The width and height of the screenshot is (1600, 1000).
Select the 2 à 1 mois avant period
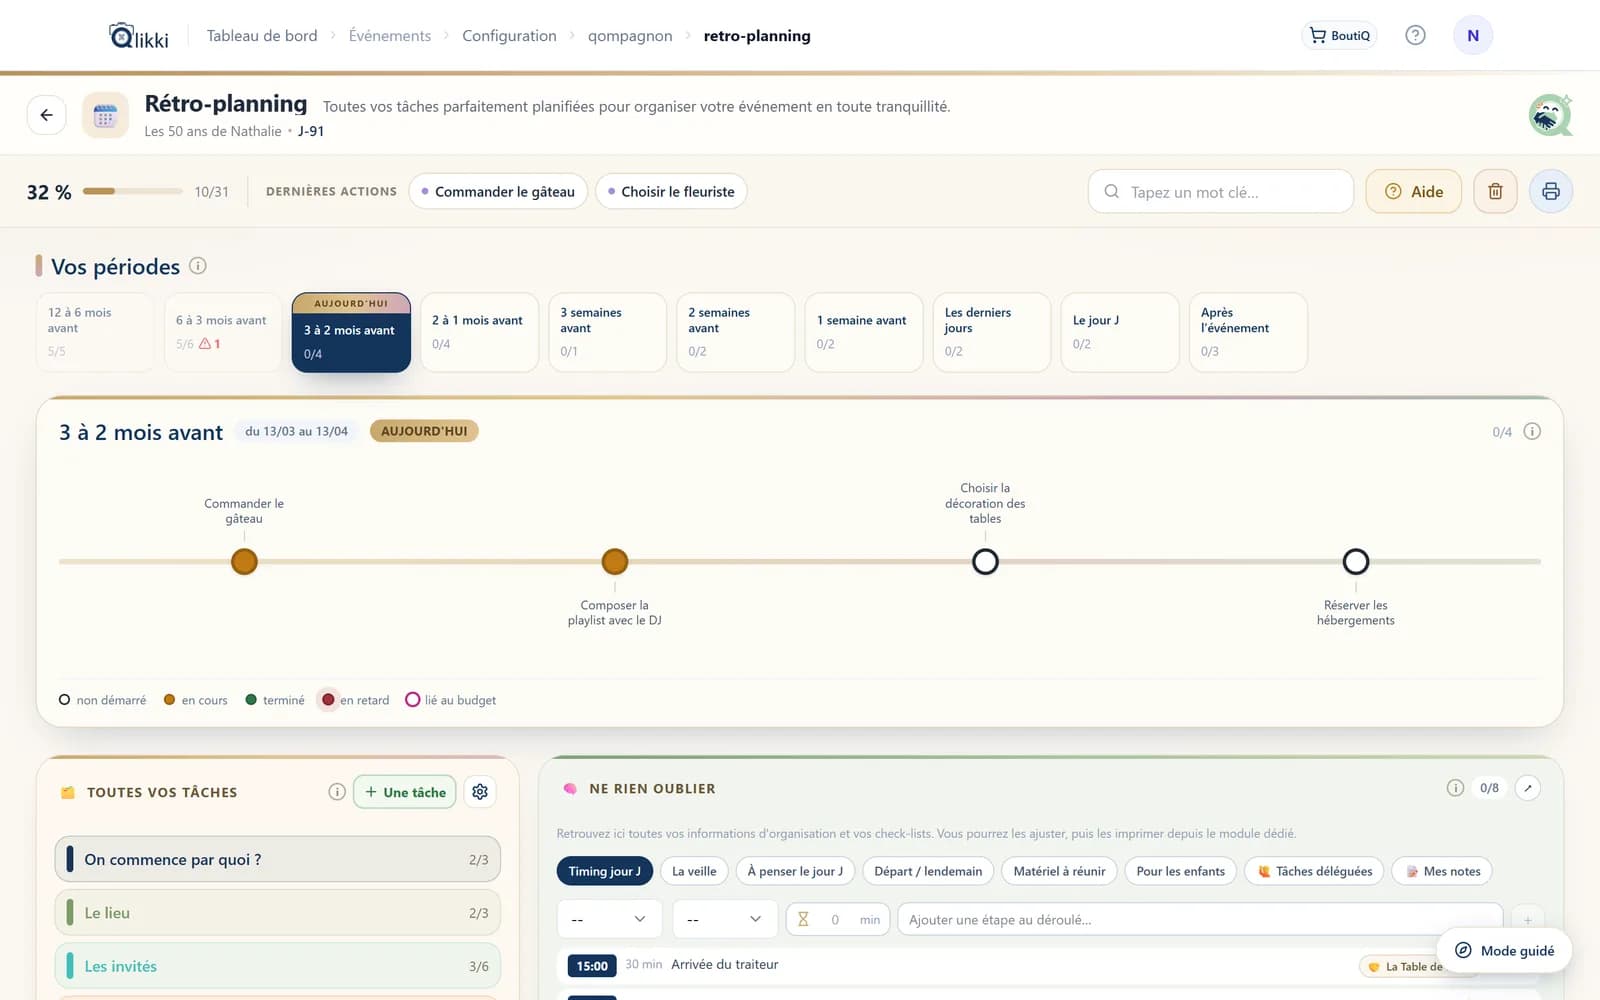tap(479, 332)
